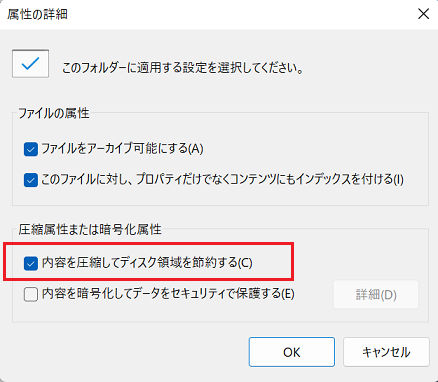Click the (C) shortcut hint of compression option

245,263
